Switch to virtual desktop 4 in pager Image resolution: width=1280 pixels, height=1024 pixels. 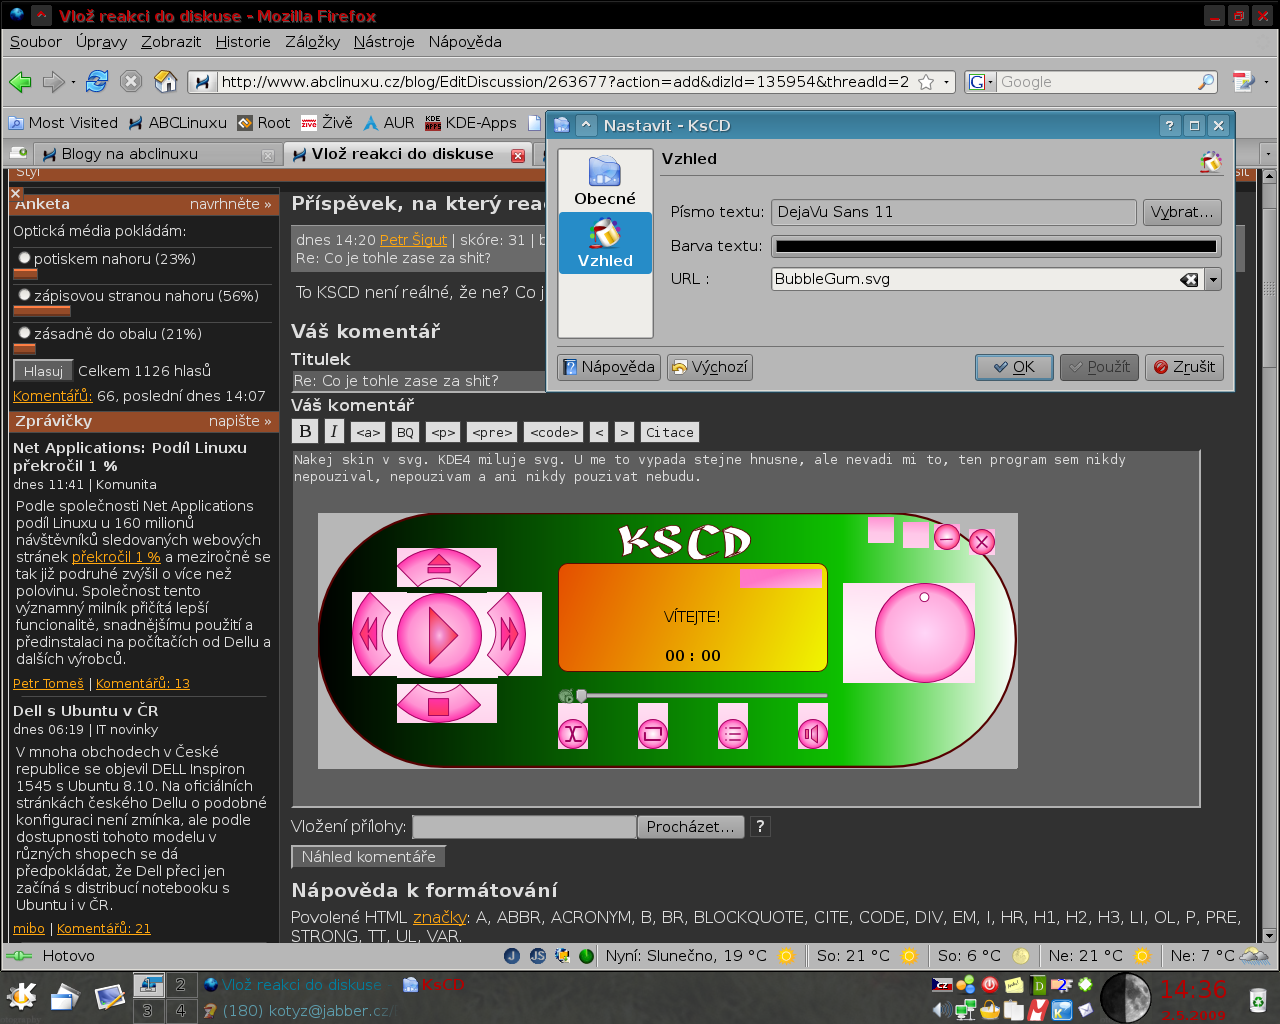(x=181, y=1010)
